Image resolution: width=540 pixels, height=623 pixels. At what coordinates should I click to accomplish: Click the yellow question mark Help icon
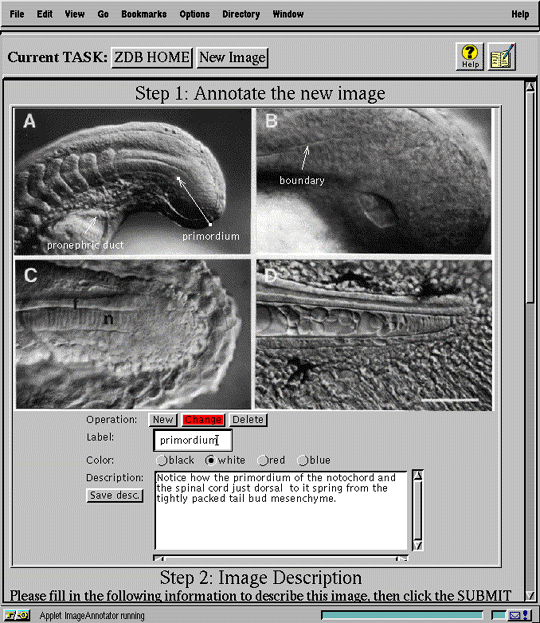470,56
